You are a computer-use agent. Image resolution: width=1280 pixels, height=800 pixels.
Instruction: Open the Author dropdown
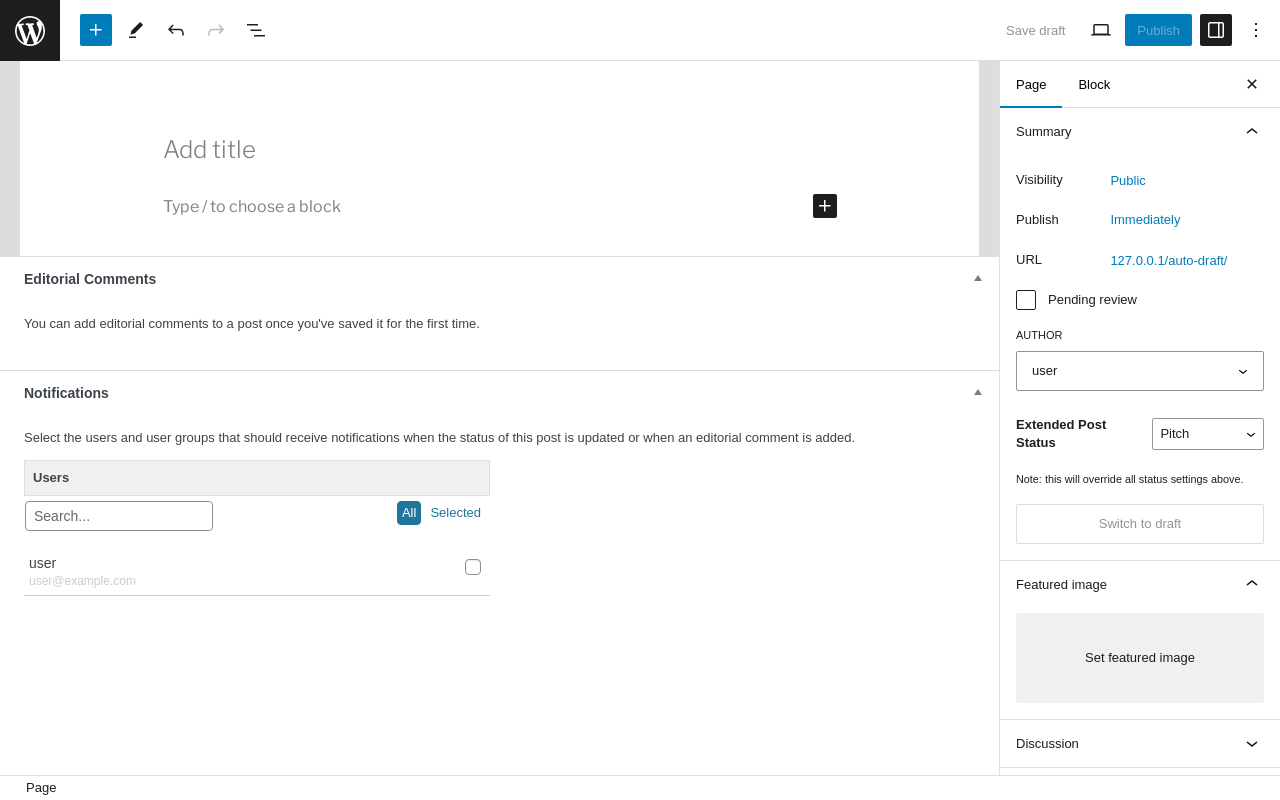(1140, 371)
